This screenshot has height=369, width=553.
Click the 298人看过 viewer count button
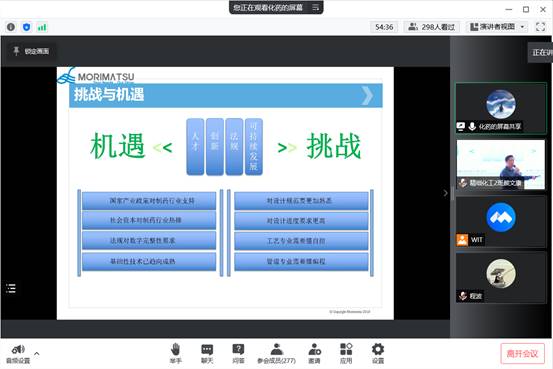tap(432, 27)
